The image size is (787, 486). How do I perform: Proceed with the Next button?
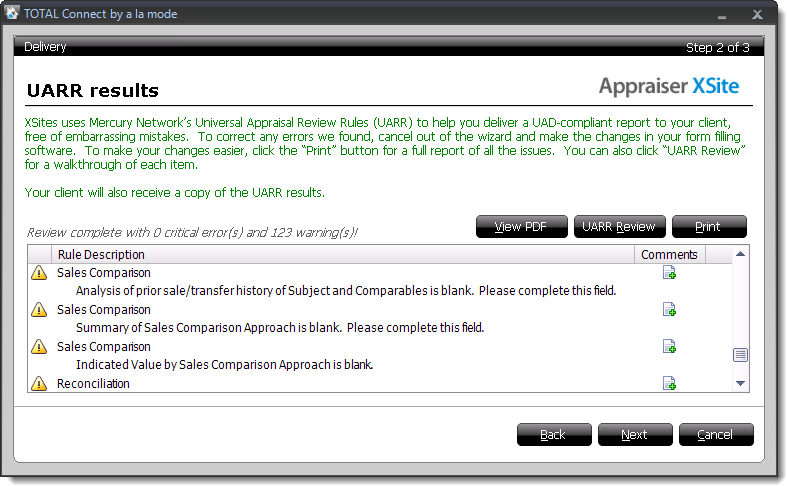point(635,434)
